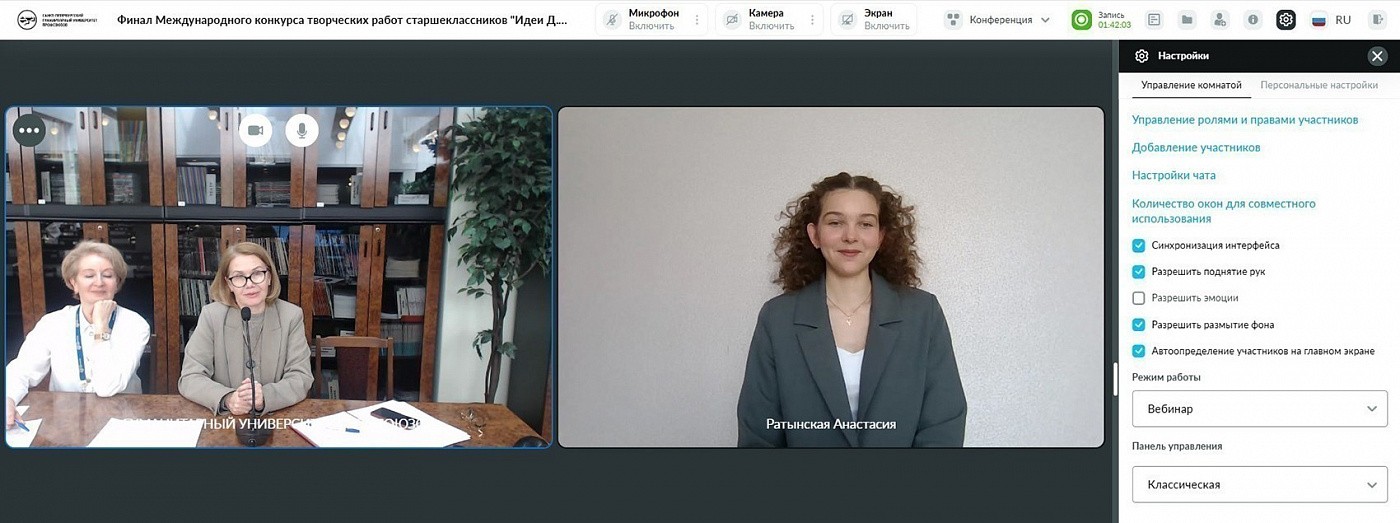Expand the Конференция layout dropdown
The width and height of the screenshot is (1400, 523).
pos(998,20)
